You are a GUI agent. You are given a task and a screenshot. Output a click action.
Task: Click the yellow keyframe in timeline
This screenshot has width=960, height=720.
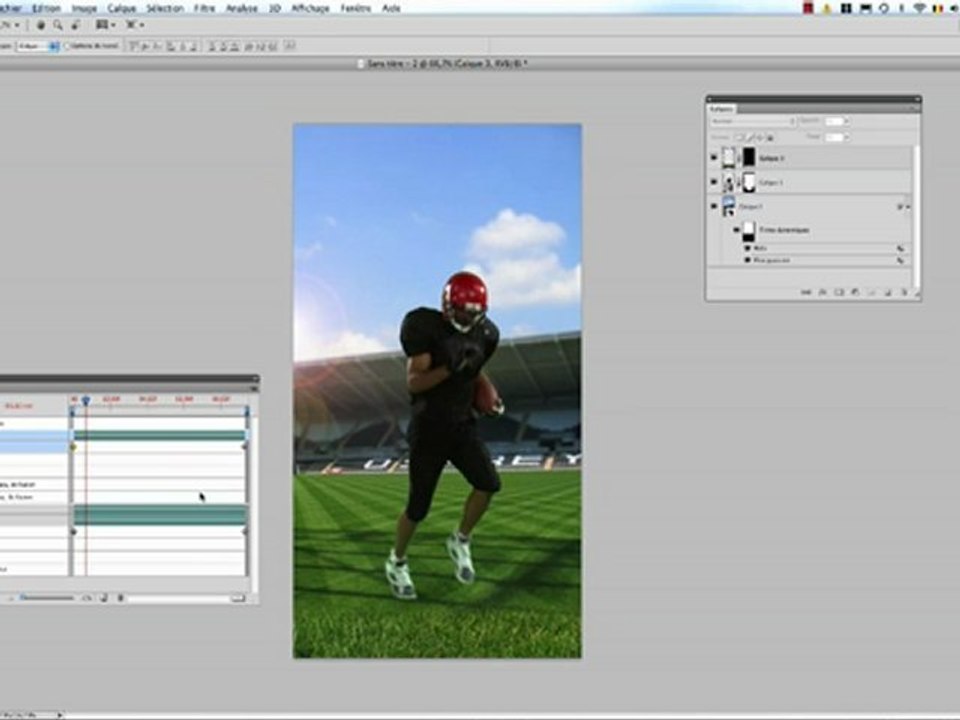[73, 448]
